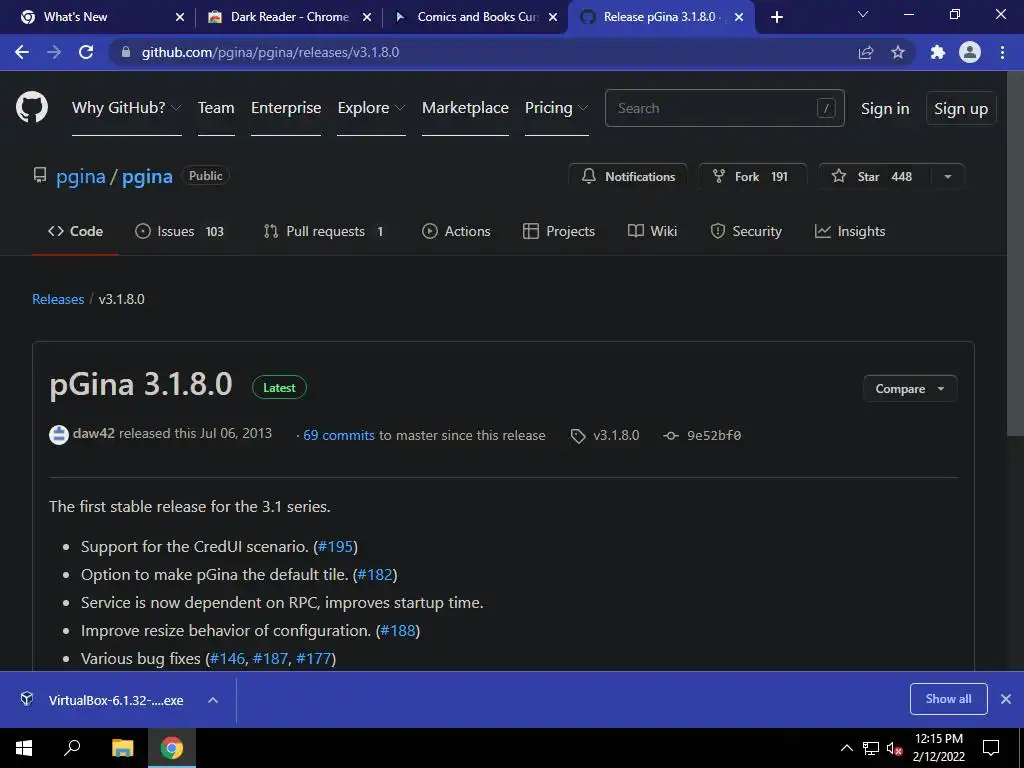This screenshot has width=1024, height=768.
Task: Click the network tray icon
Action: click(x=871, y=748)
